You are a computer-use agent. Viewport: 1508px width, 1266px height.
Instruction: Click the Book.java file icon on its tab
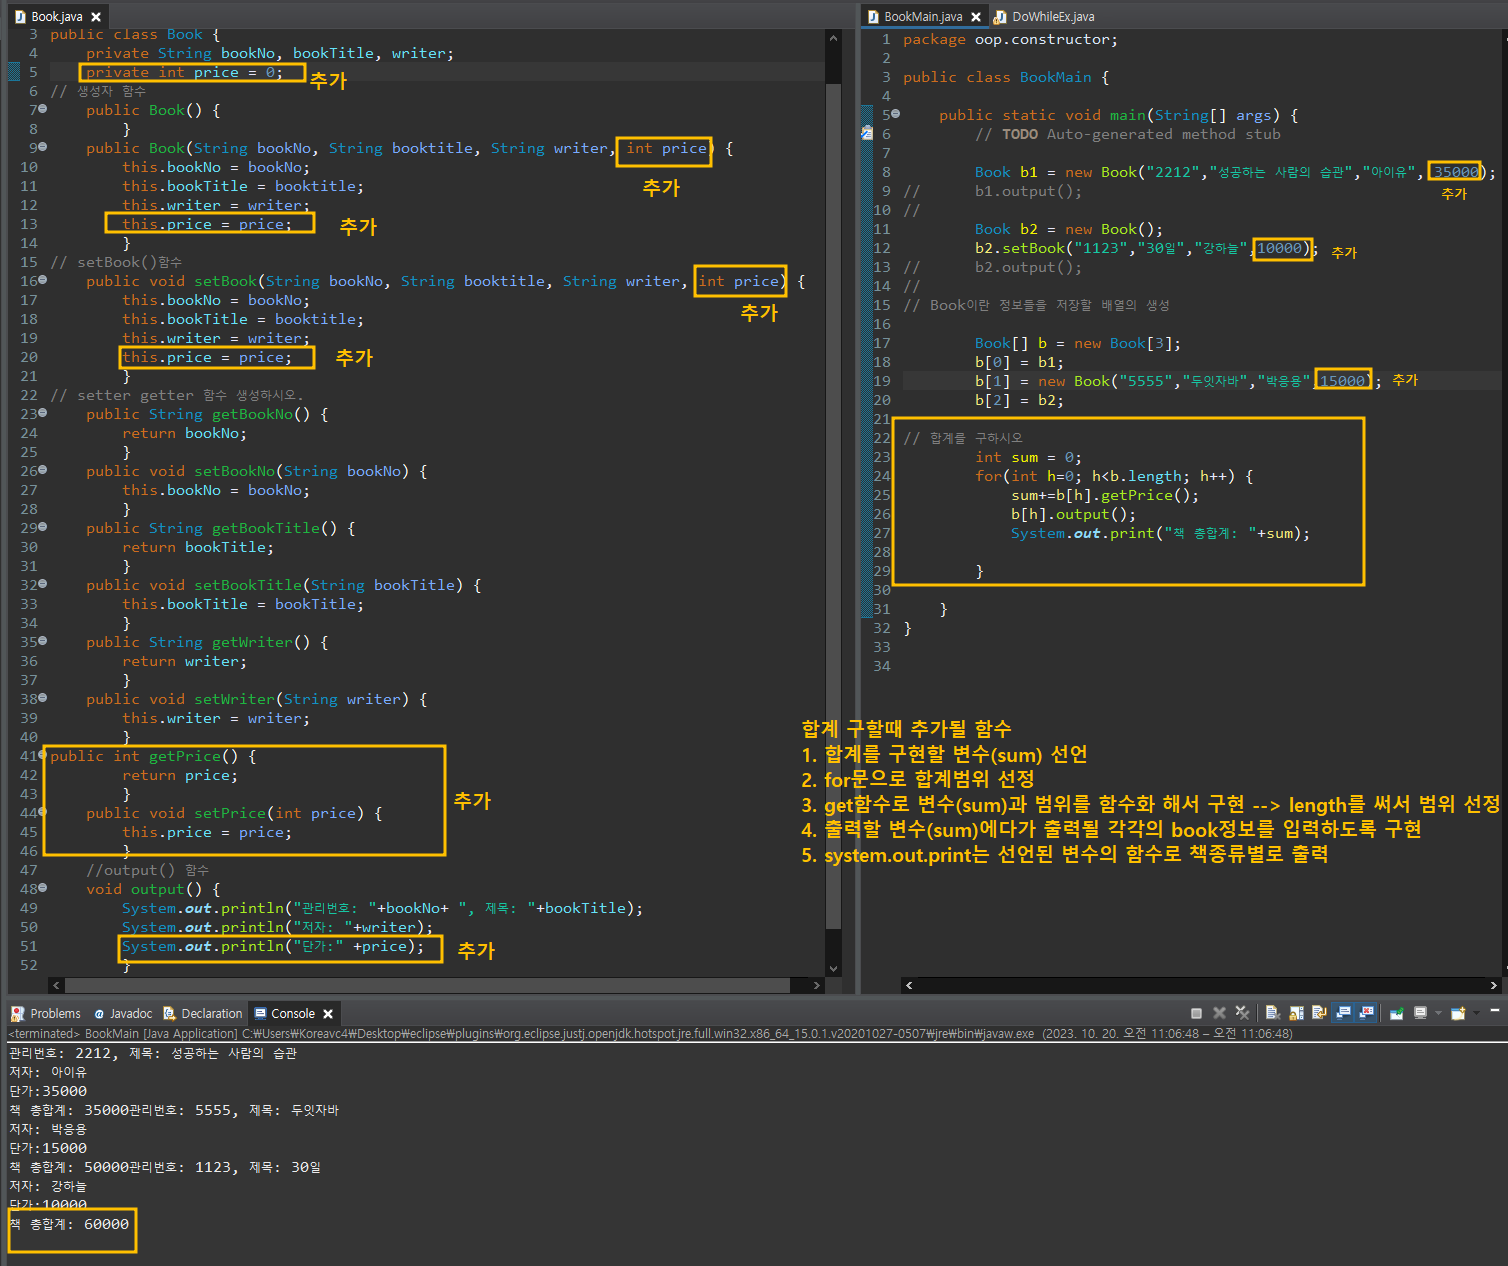click(20, 17)
